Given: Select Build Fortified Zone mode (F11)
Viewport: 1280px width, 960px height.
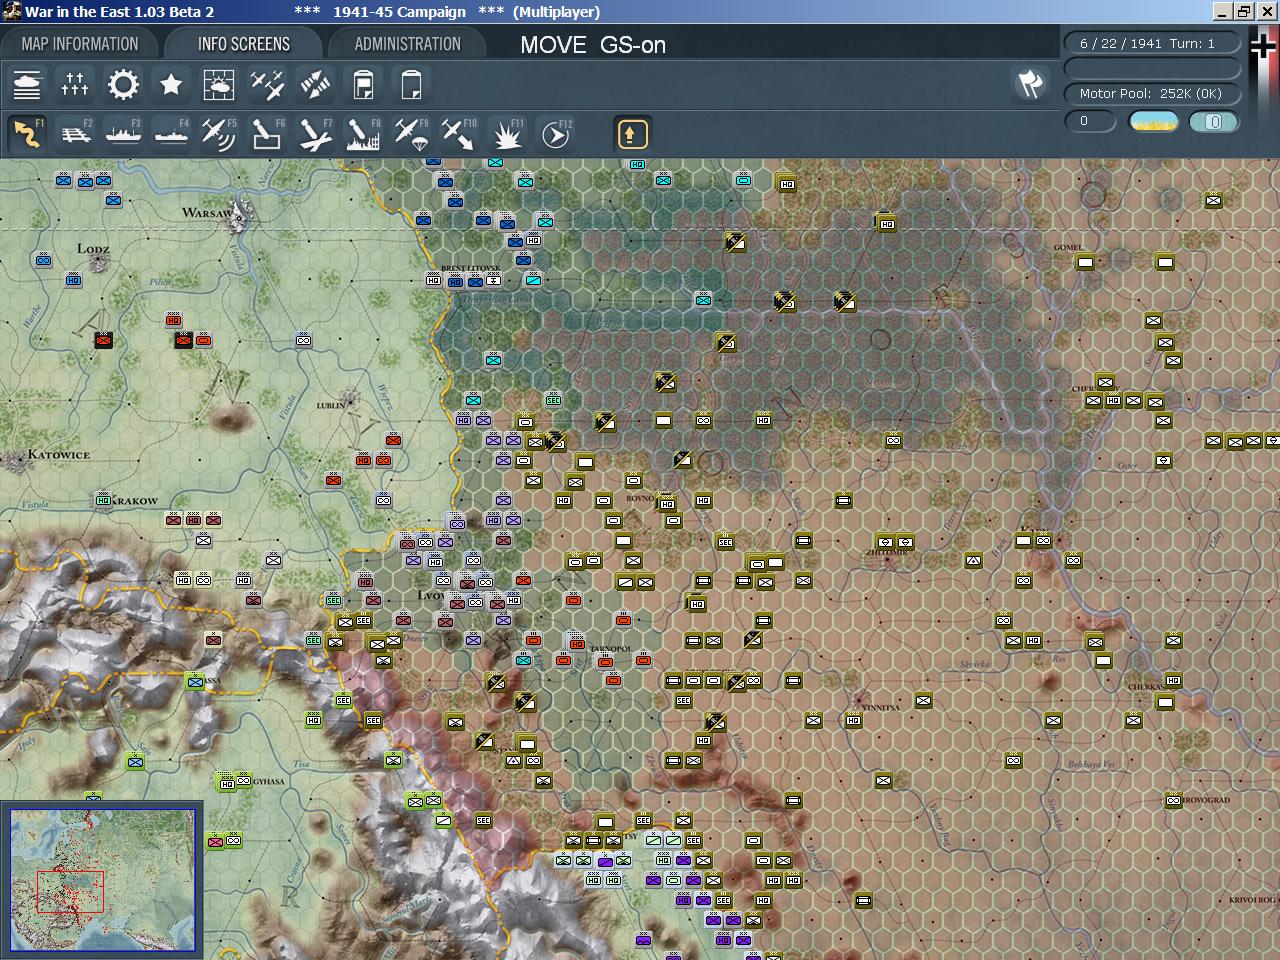Looking at the screenshot, I should 507,134.
